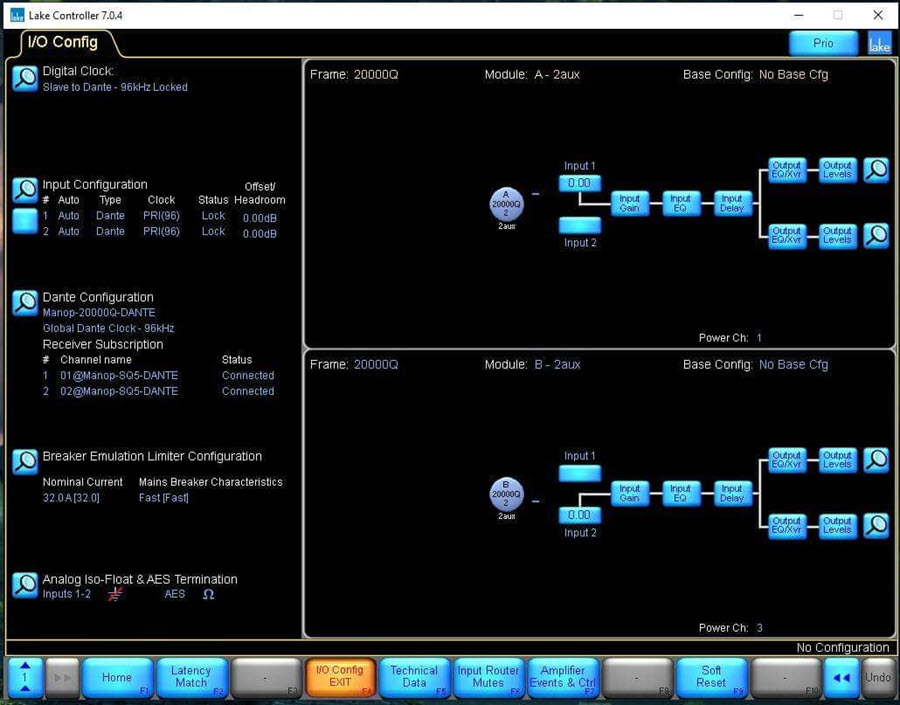Screen dimensions: 900x705
Task: Click the blue button beside input row 1
Action: click(25, 222)
